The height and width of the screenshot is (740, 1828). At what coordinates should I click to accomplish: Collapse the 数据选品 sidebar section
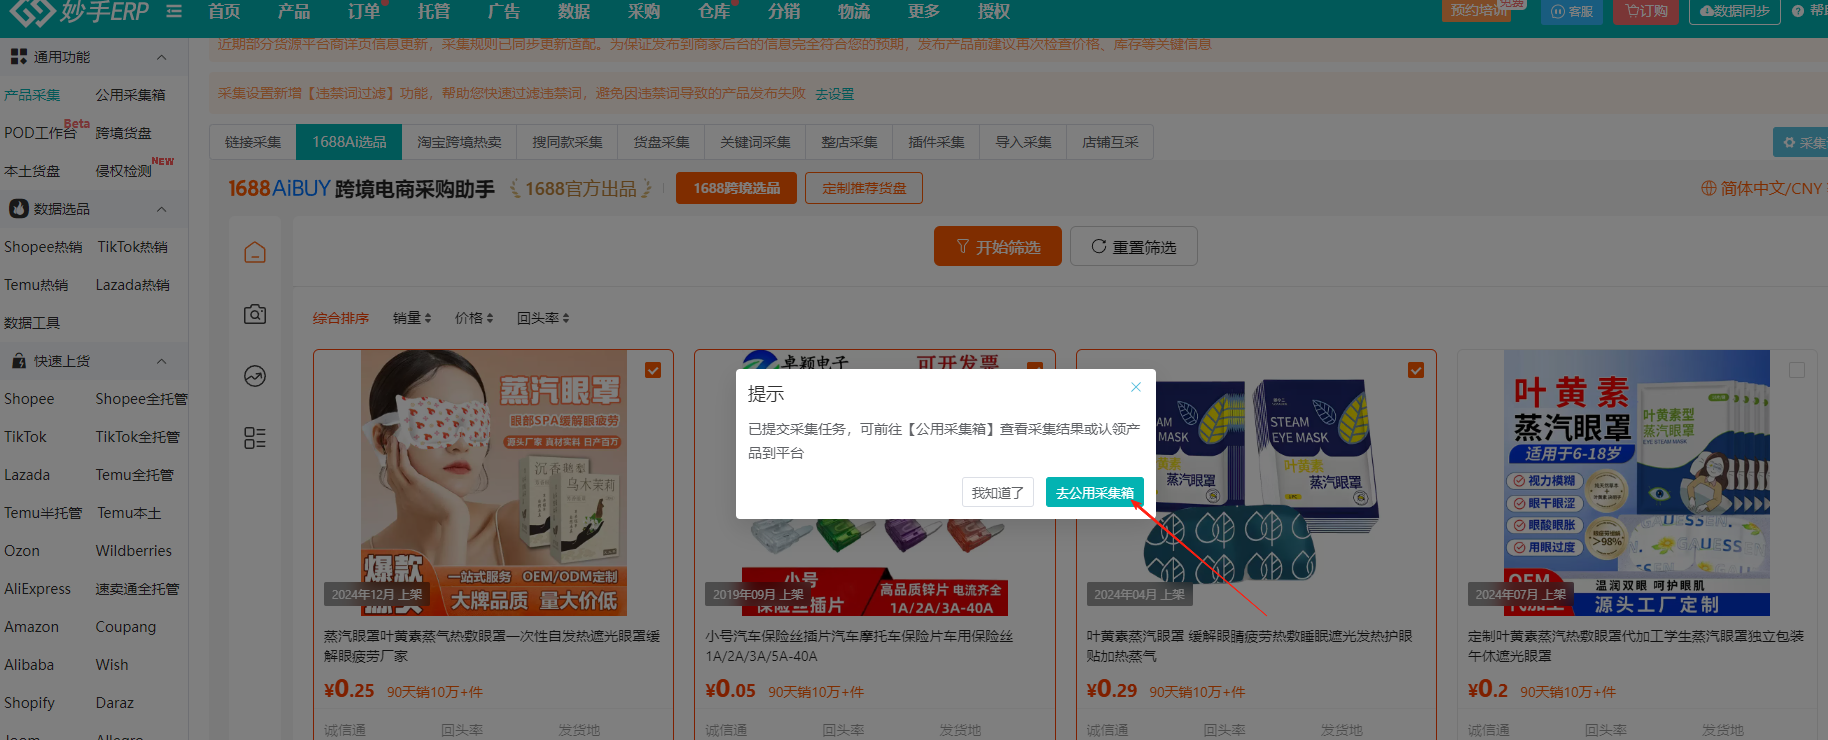point(162,209)
